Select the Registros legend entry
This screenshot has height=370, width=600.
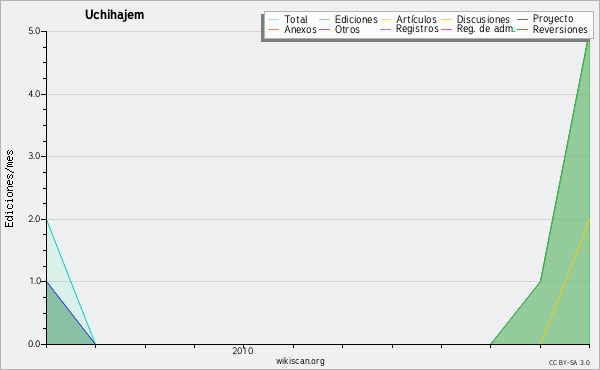pos(417,29)
